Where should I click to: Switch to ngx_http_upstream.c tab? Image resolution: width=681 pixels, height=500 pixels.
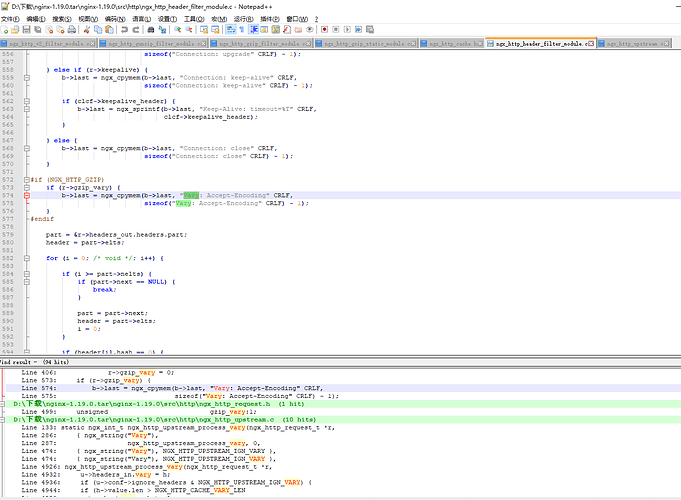pos(634,43)
